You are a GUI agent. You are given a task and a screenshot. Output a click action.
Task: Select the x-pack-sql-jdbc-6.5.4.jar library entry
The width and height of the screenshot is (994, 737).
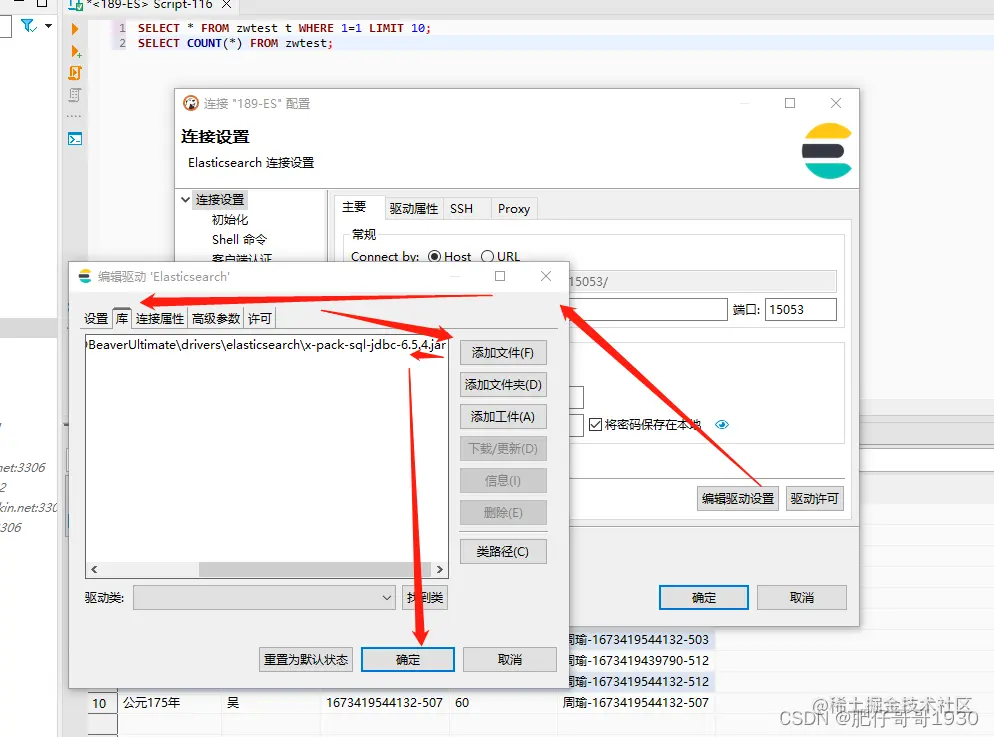266,345
